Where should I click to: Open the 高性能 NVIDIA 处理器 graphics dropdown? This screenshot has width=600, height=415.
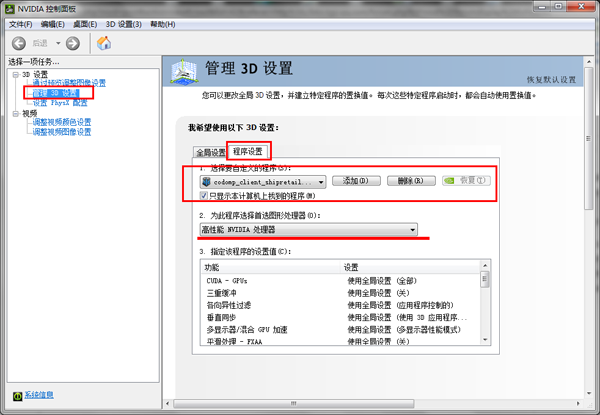pyautogui.click(x=412, y=229)
